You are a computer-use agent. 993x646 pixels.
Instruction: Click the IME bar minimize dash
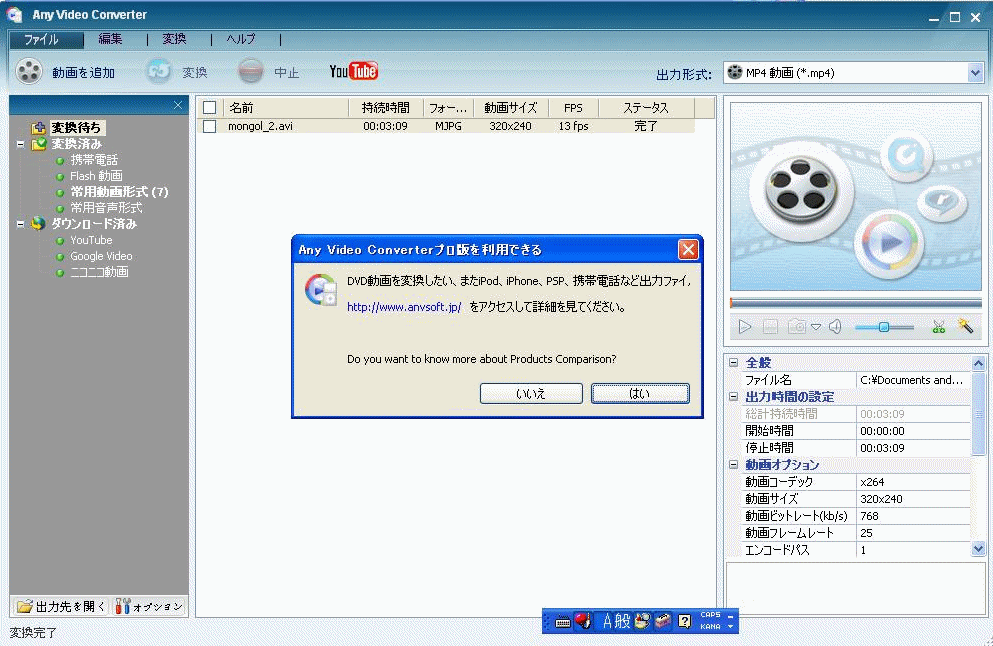click(730, 616)
